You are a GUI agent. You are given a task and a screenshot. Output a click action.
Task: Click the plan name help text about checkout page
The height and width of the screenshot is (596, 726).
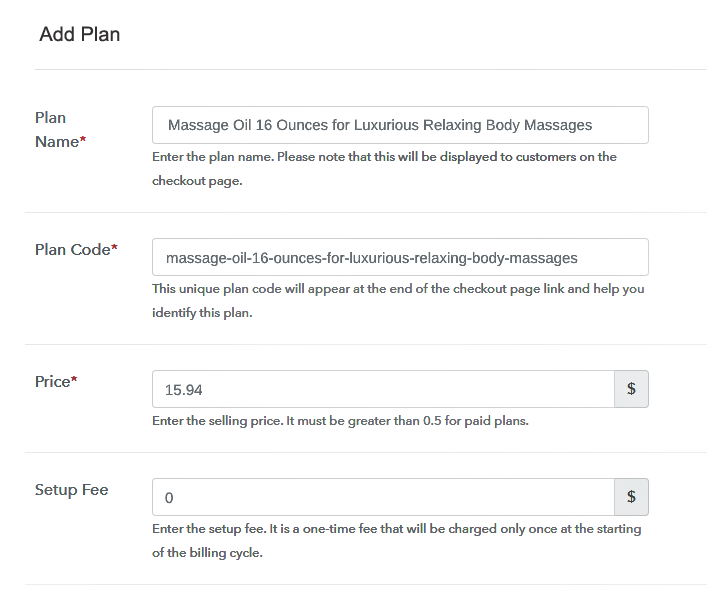pos(384,169)
